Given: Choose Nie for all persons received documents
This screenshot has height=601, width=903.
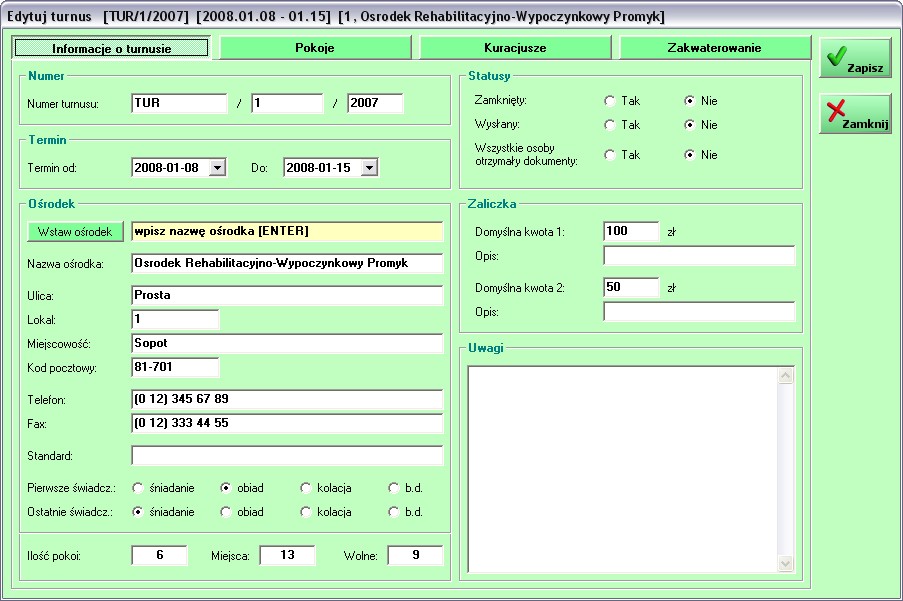Looking at the screenshot, I should tap(690, 155).
